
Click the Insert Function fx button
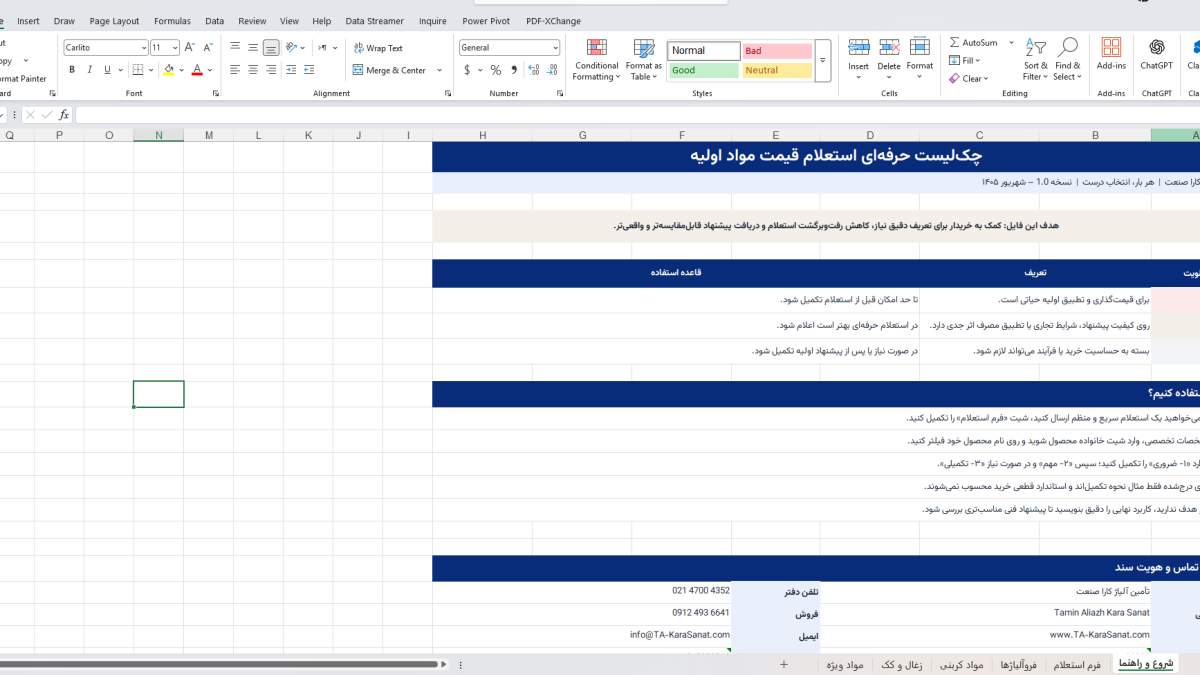pyautogui.click(x=64, y=115)
